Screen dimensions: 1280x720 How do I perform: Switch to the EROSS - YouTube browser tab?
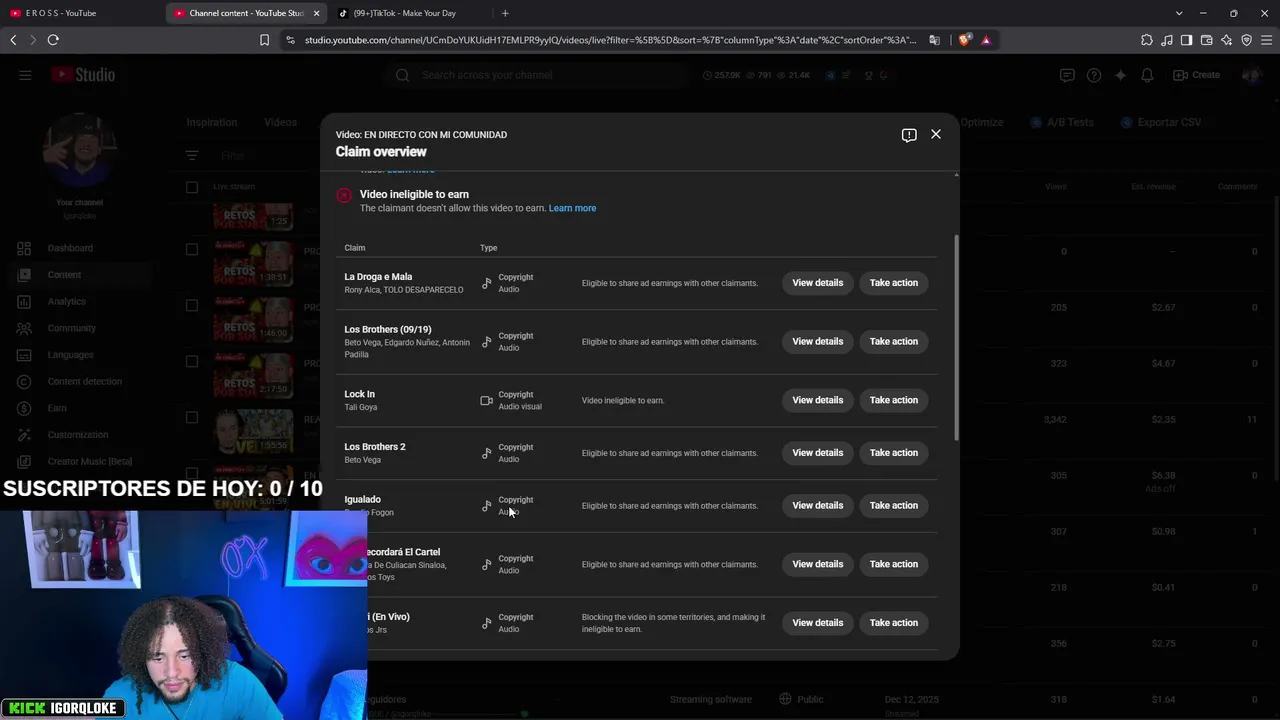pos(80,13)
